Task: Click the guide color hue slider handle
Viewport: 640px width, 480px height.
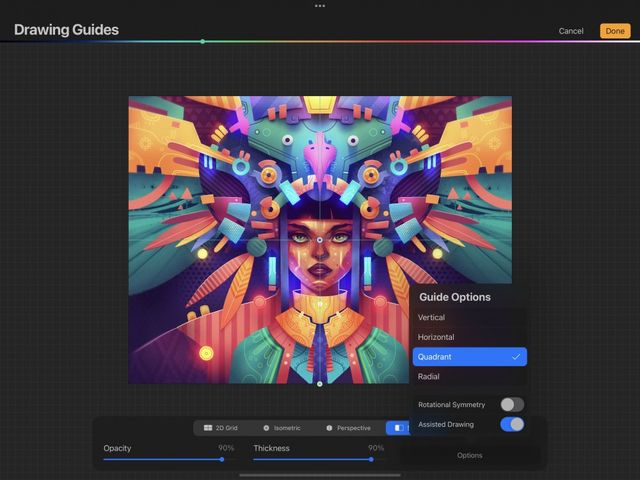Action: (202, 41)
